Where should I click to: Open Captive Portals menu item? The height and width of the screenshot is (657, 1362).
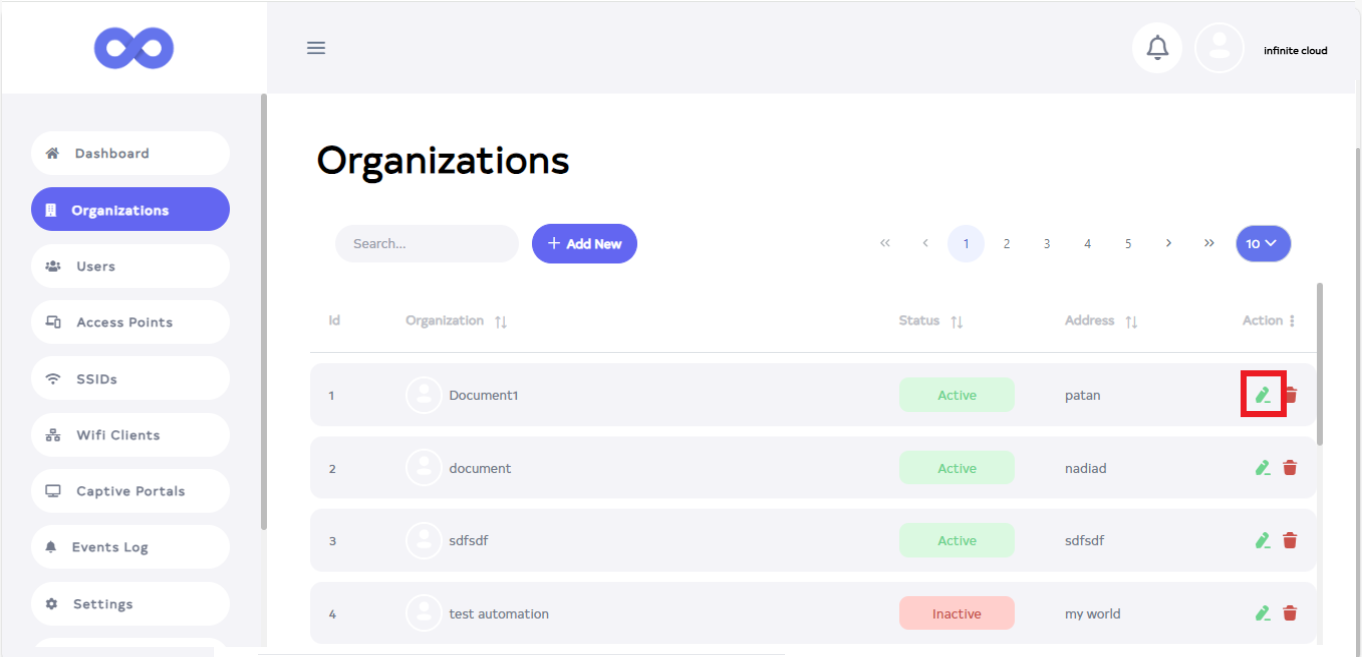pyautogui.click(x=130, y=491)
